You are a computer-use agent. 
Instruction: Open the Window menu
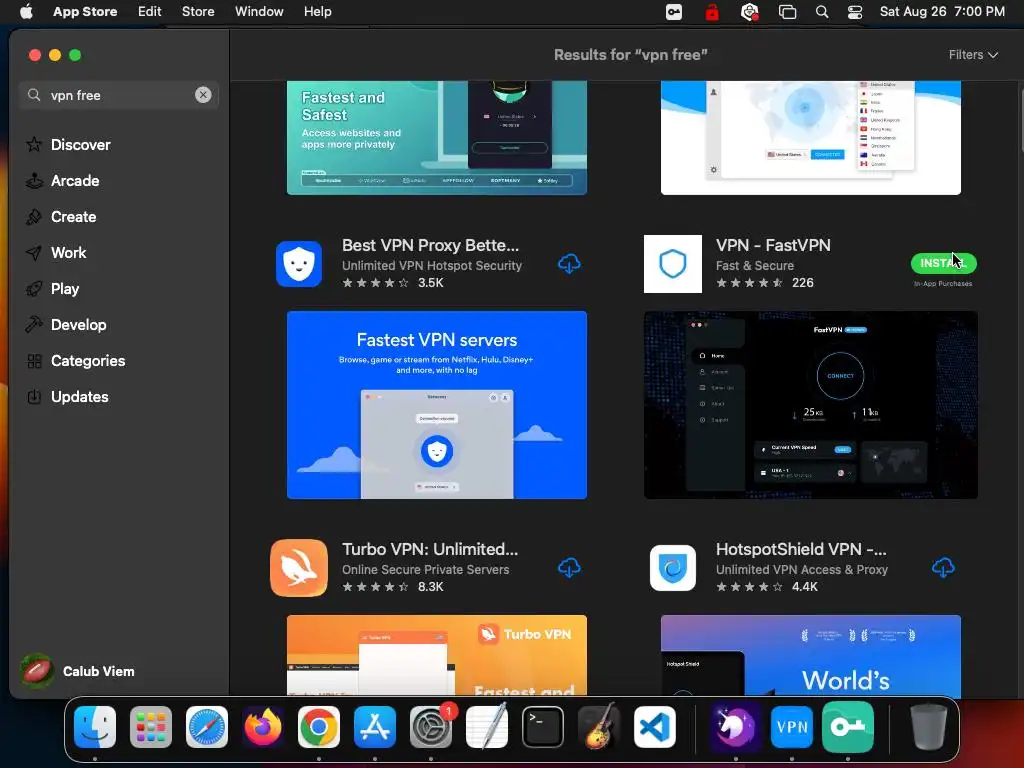[x=259, y=12]
